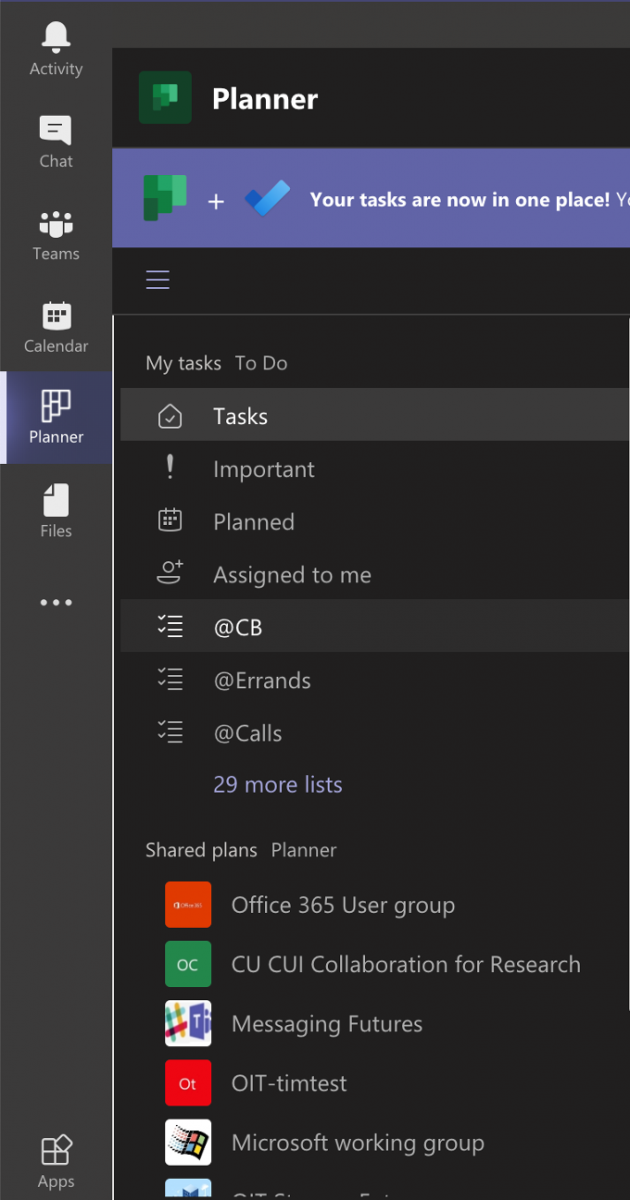
Task: Open the Activity bell in sidebar
Action: tap(56, 48)
